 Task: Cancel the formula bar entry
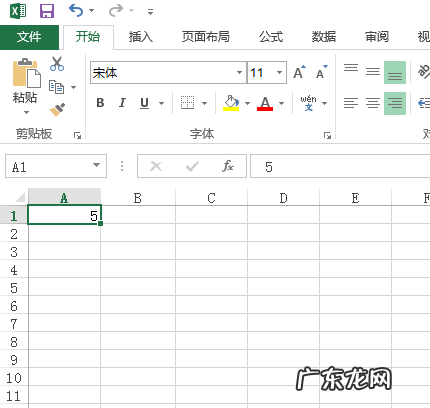click(x=156, y=166)
